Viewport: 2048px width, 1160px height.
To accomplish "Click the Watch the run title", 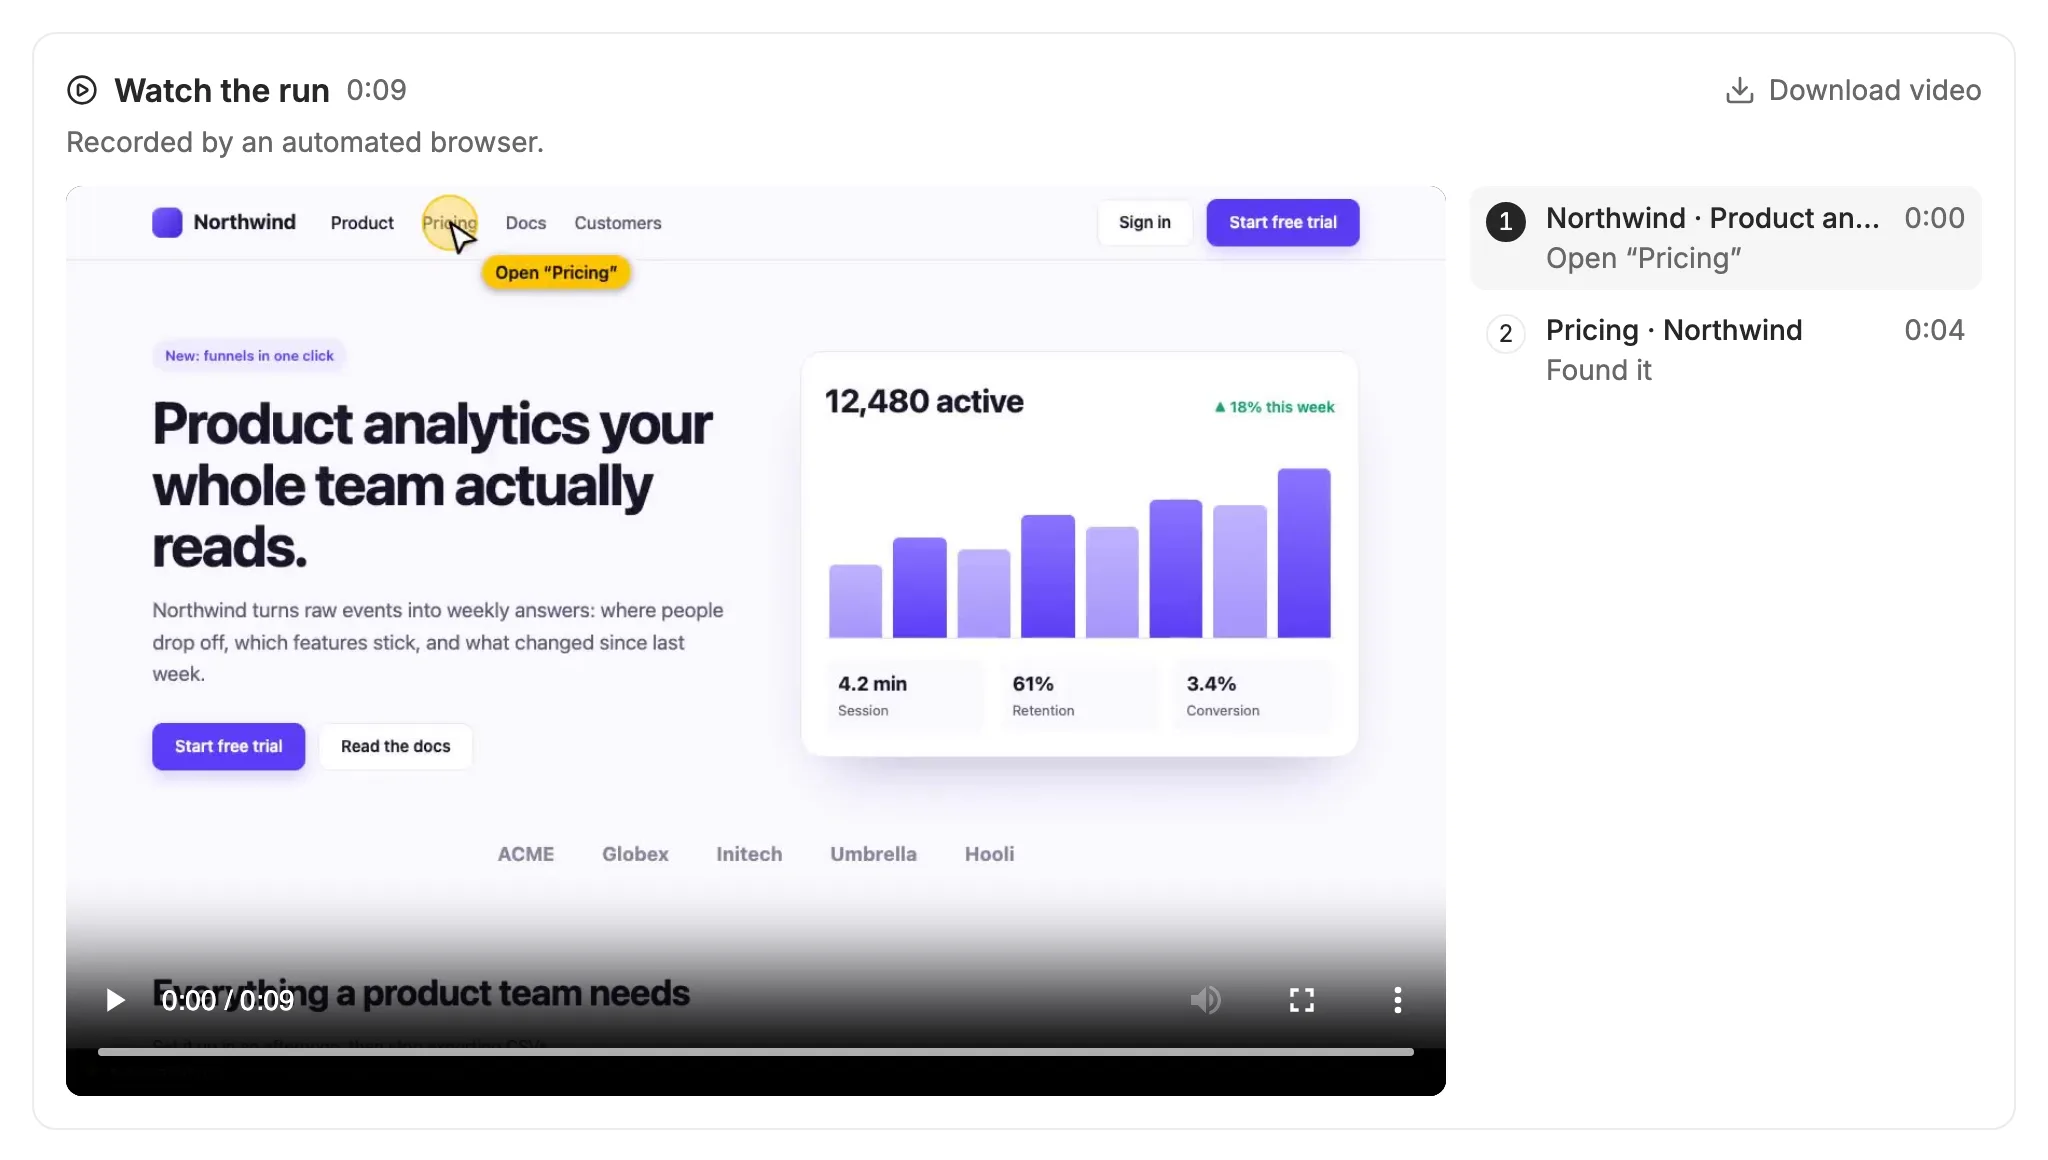I will (x=222, y=90).
